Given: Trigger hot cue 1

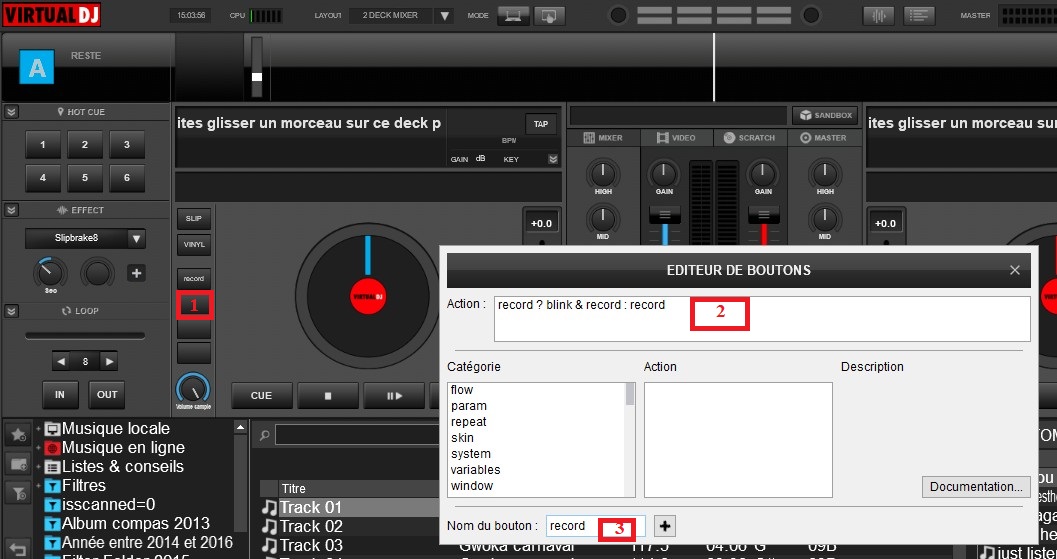Looking at the screenshot, I should click(x=43, y=144).
